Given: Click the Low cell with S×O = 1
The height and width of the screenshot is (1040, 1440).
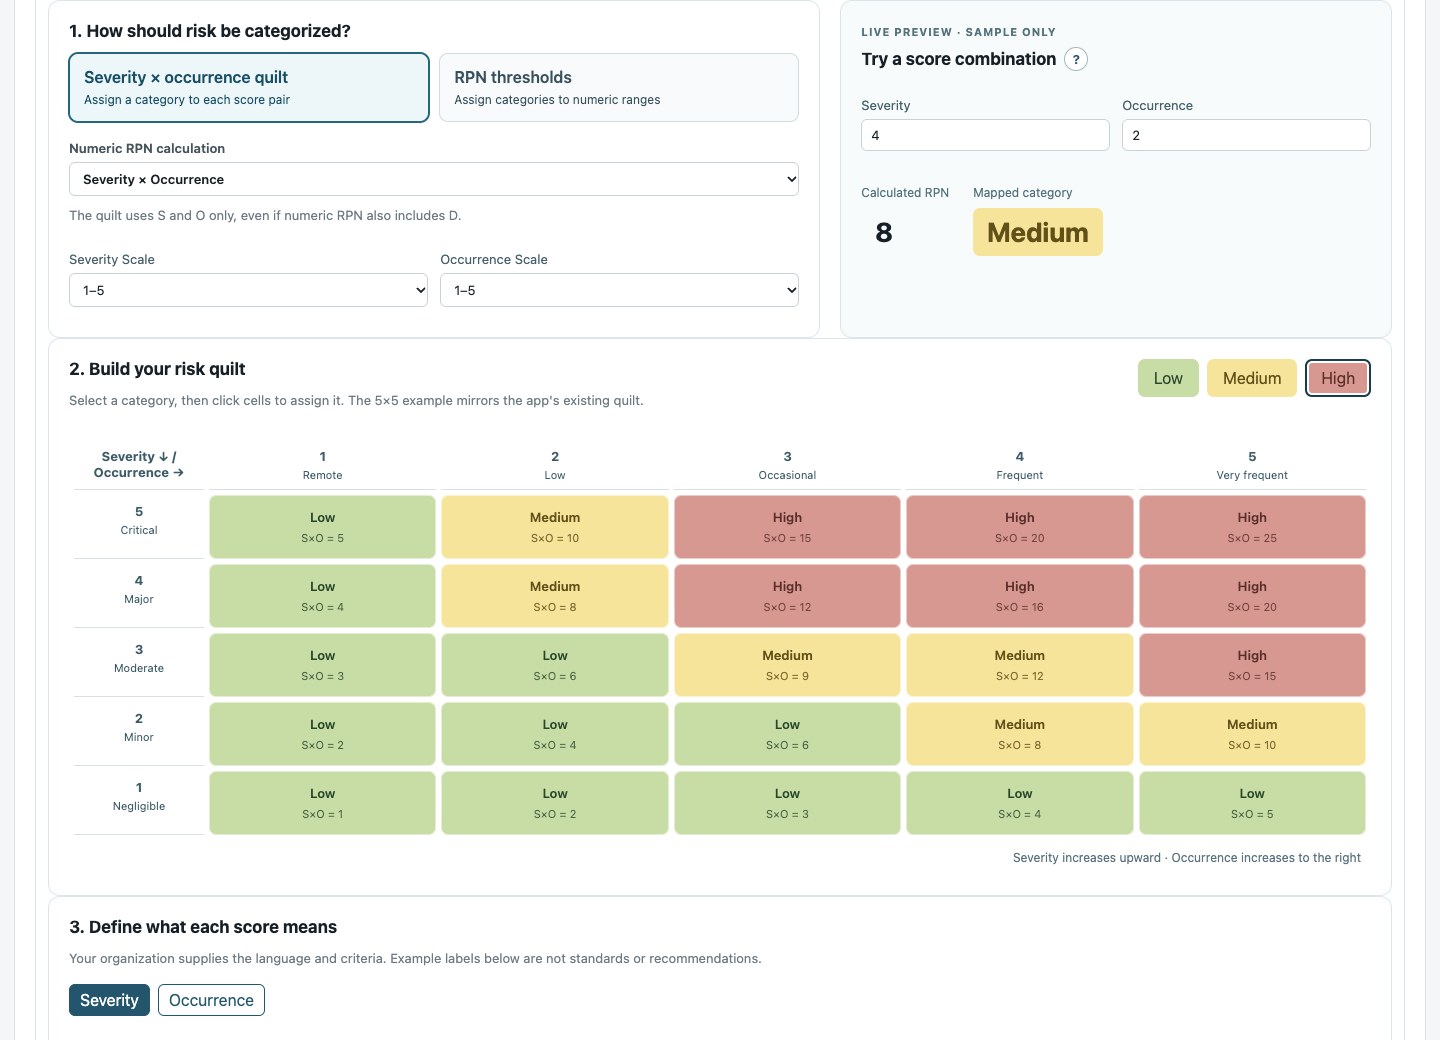Looking at the screenshot, I should (322, 803).
